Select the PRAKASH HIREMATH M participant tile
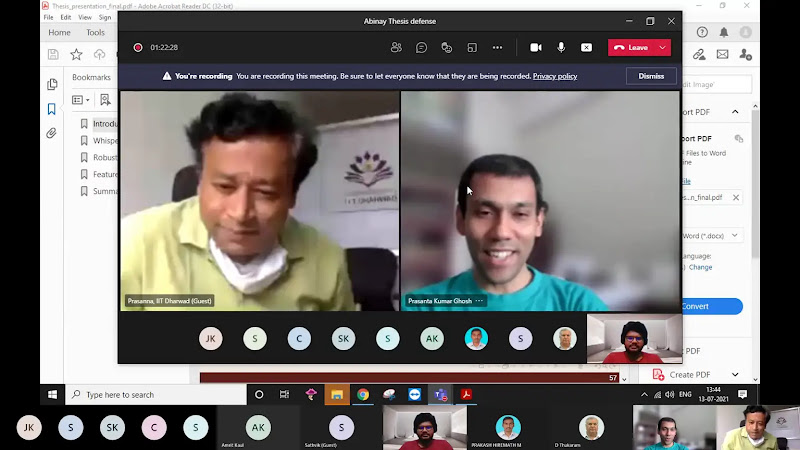Image resolution: width=800 pixels, height=450 pixels. click(508, 428)
